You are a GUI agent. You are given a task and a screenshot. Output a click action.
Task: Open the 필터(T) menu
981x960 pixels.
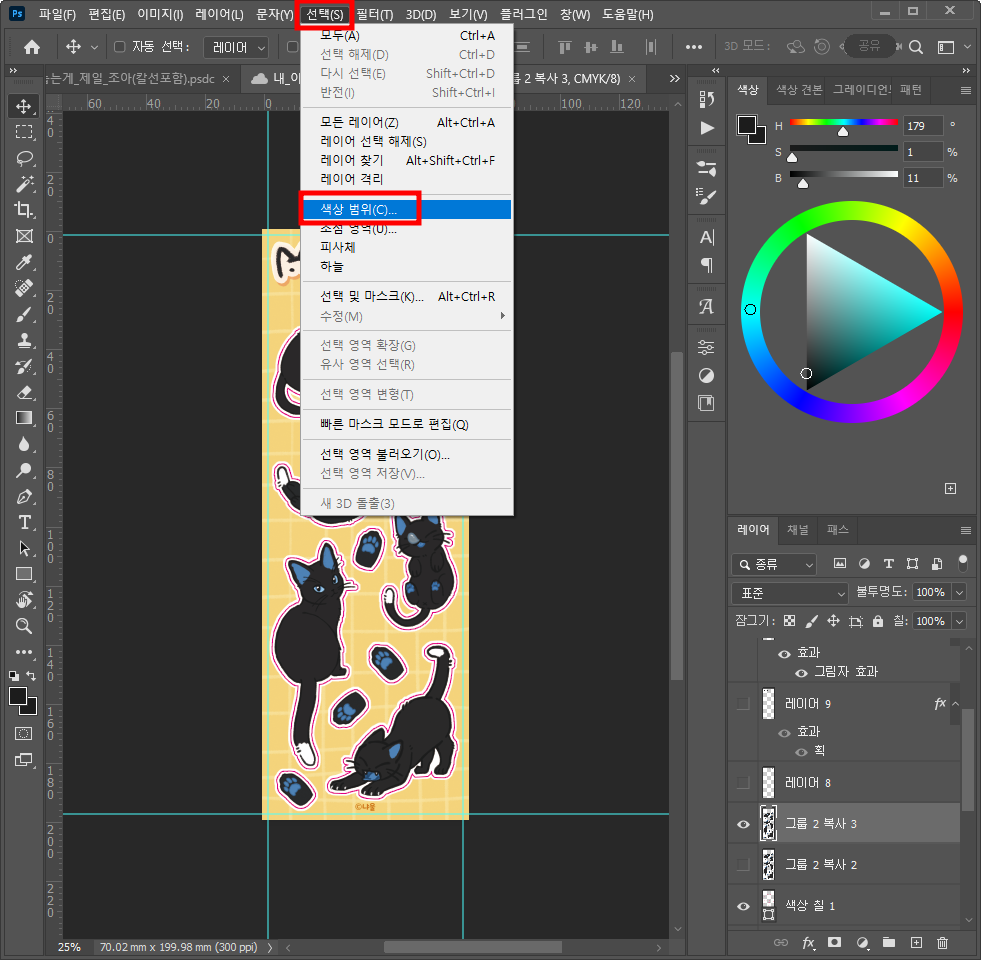[x=374, y=14]
